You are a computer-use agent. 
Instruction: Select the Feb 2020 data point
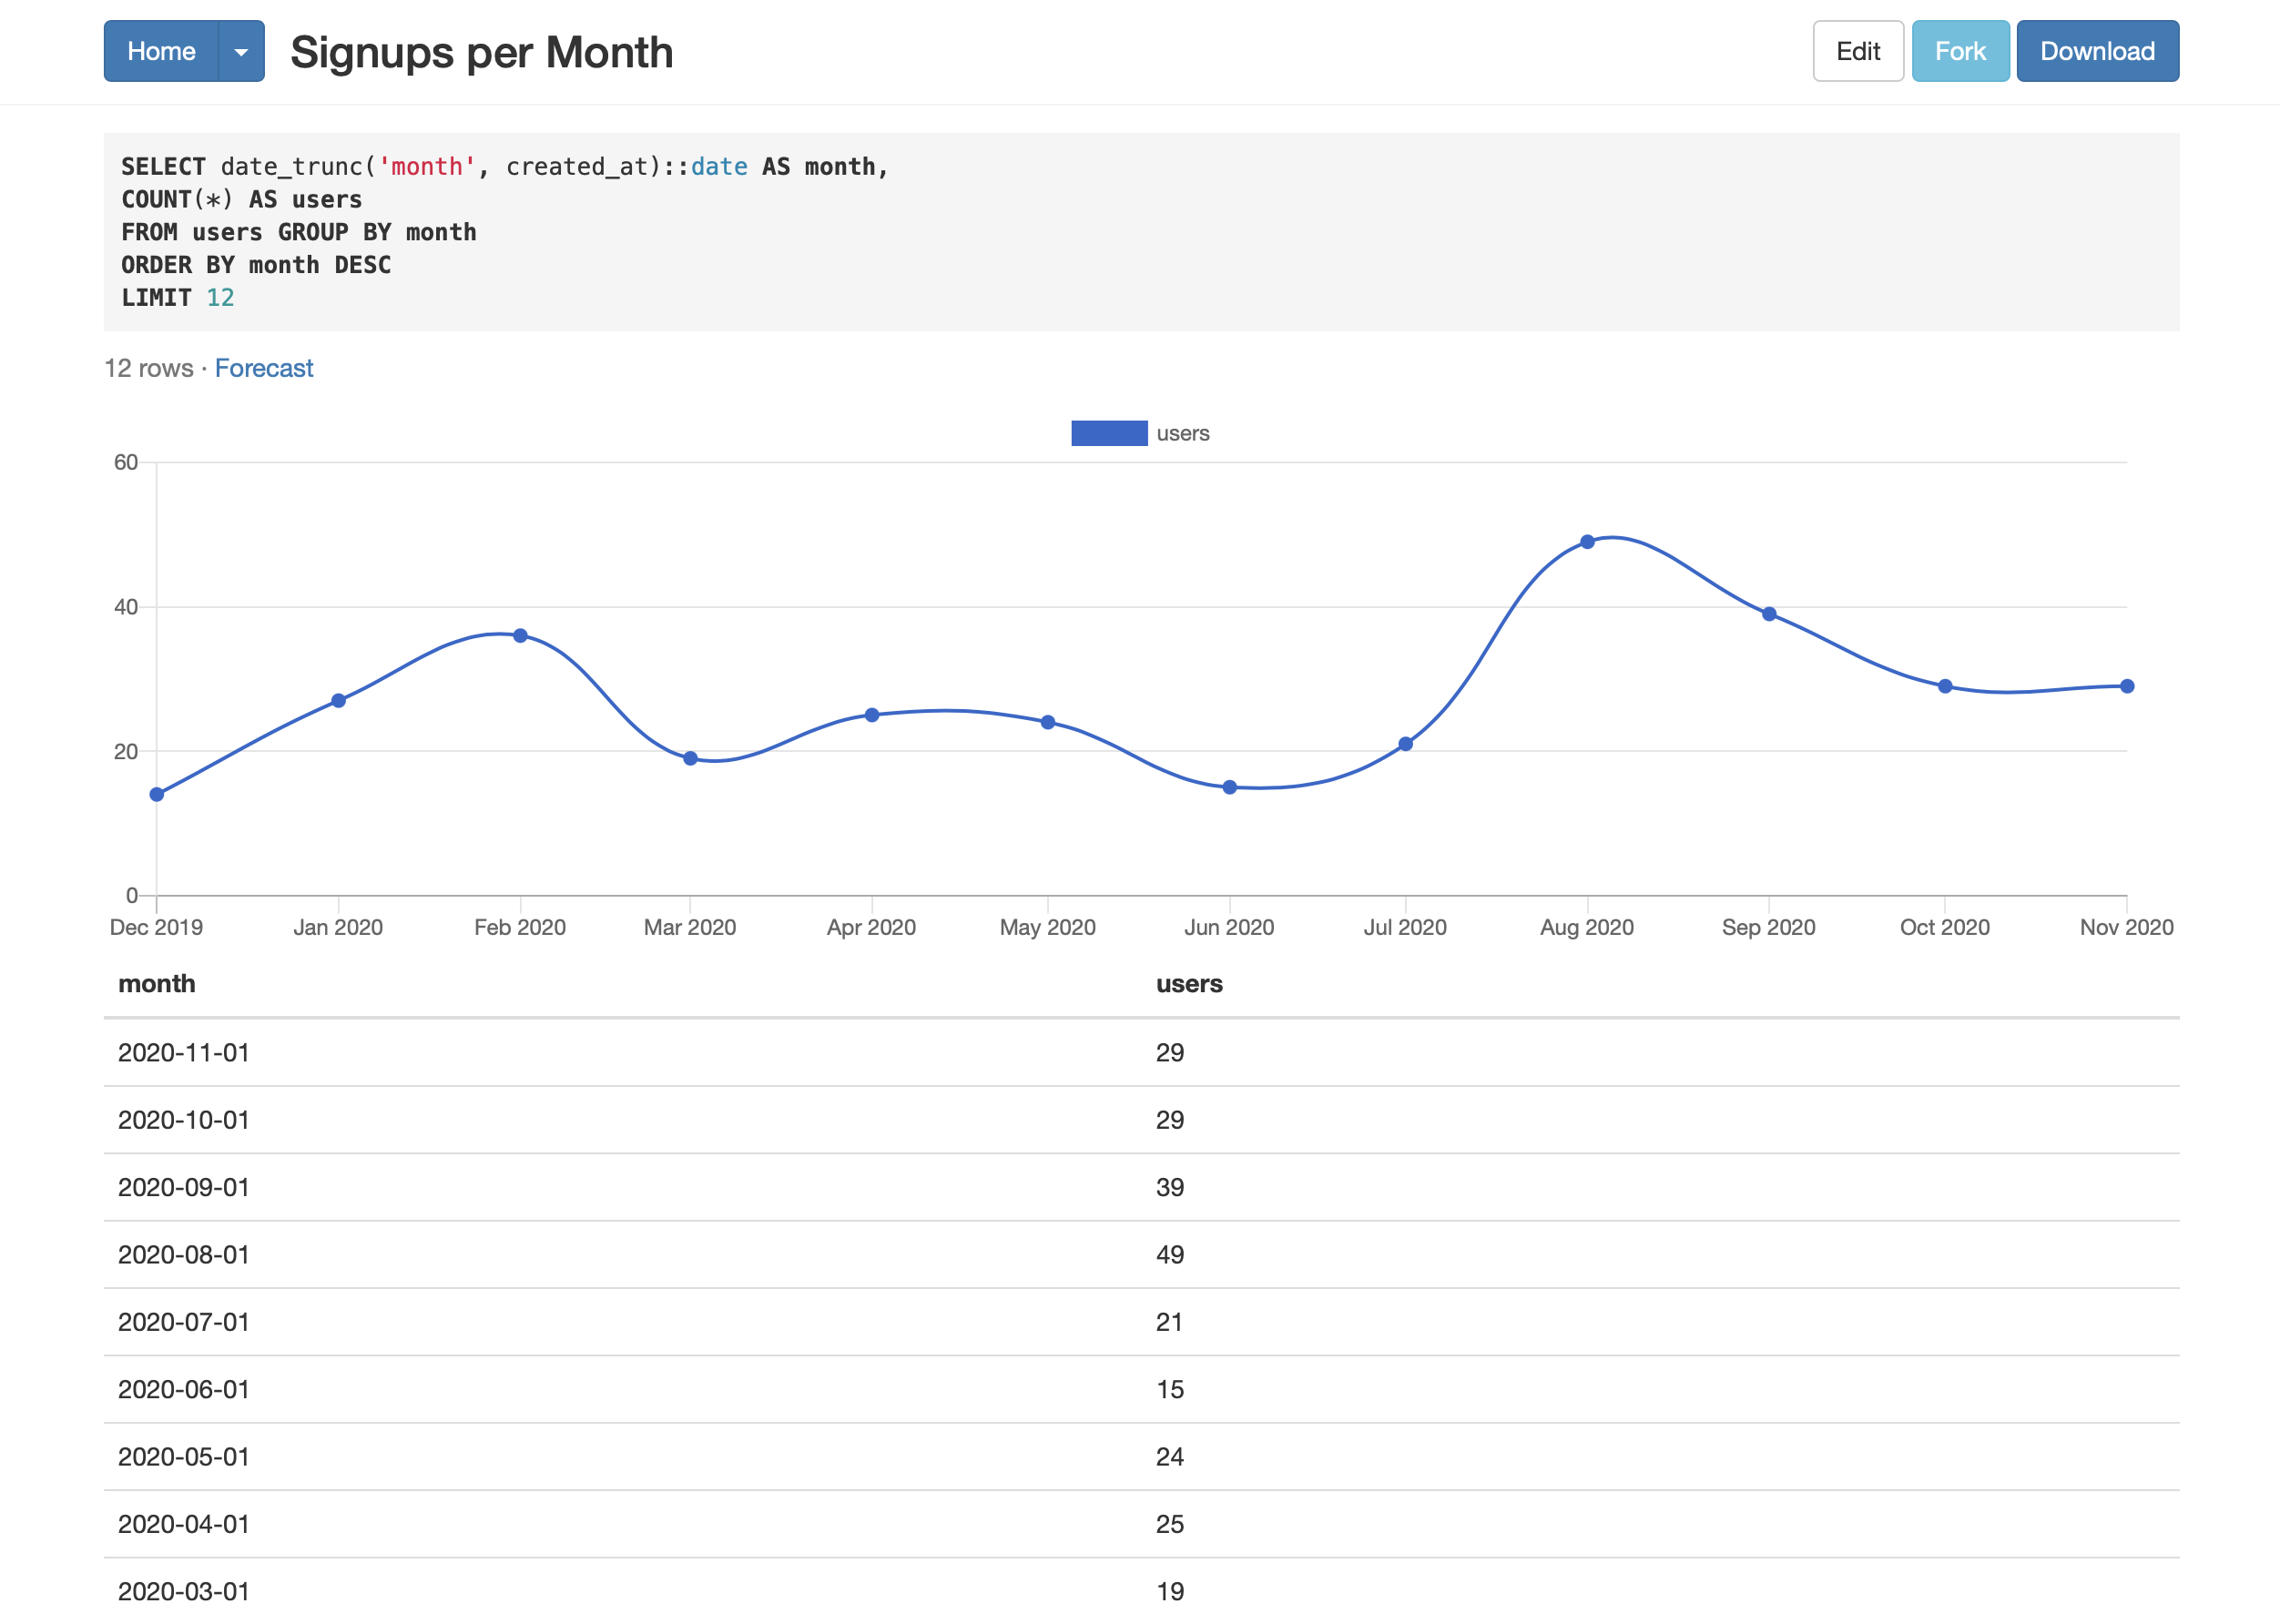pyautogui.click(x=520, y=636)
